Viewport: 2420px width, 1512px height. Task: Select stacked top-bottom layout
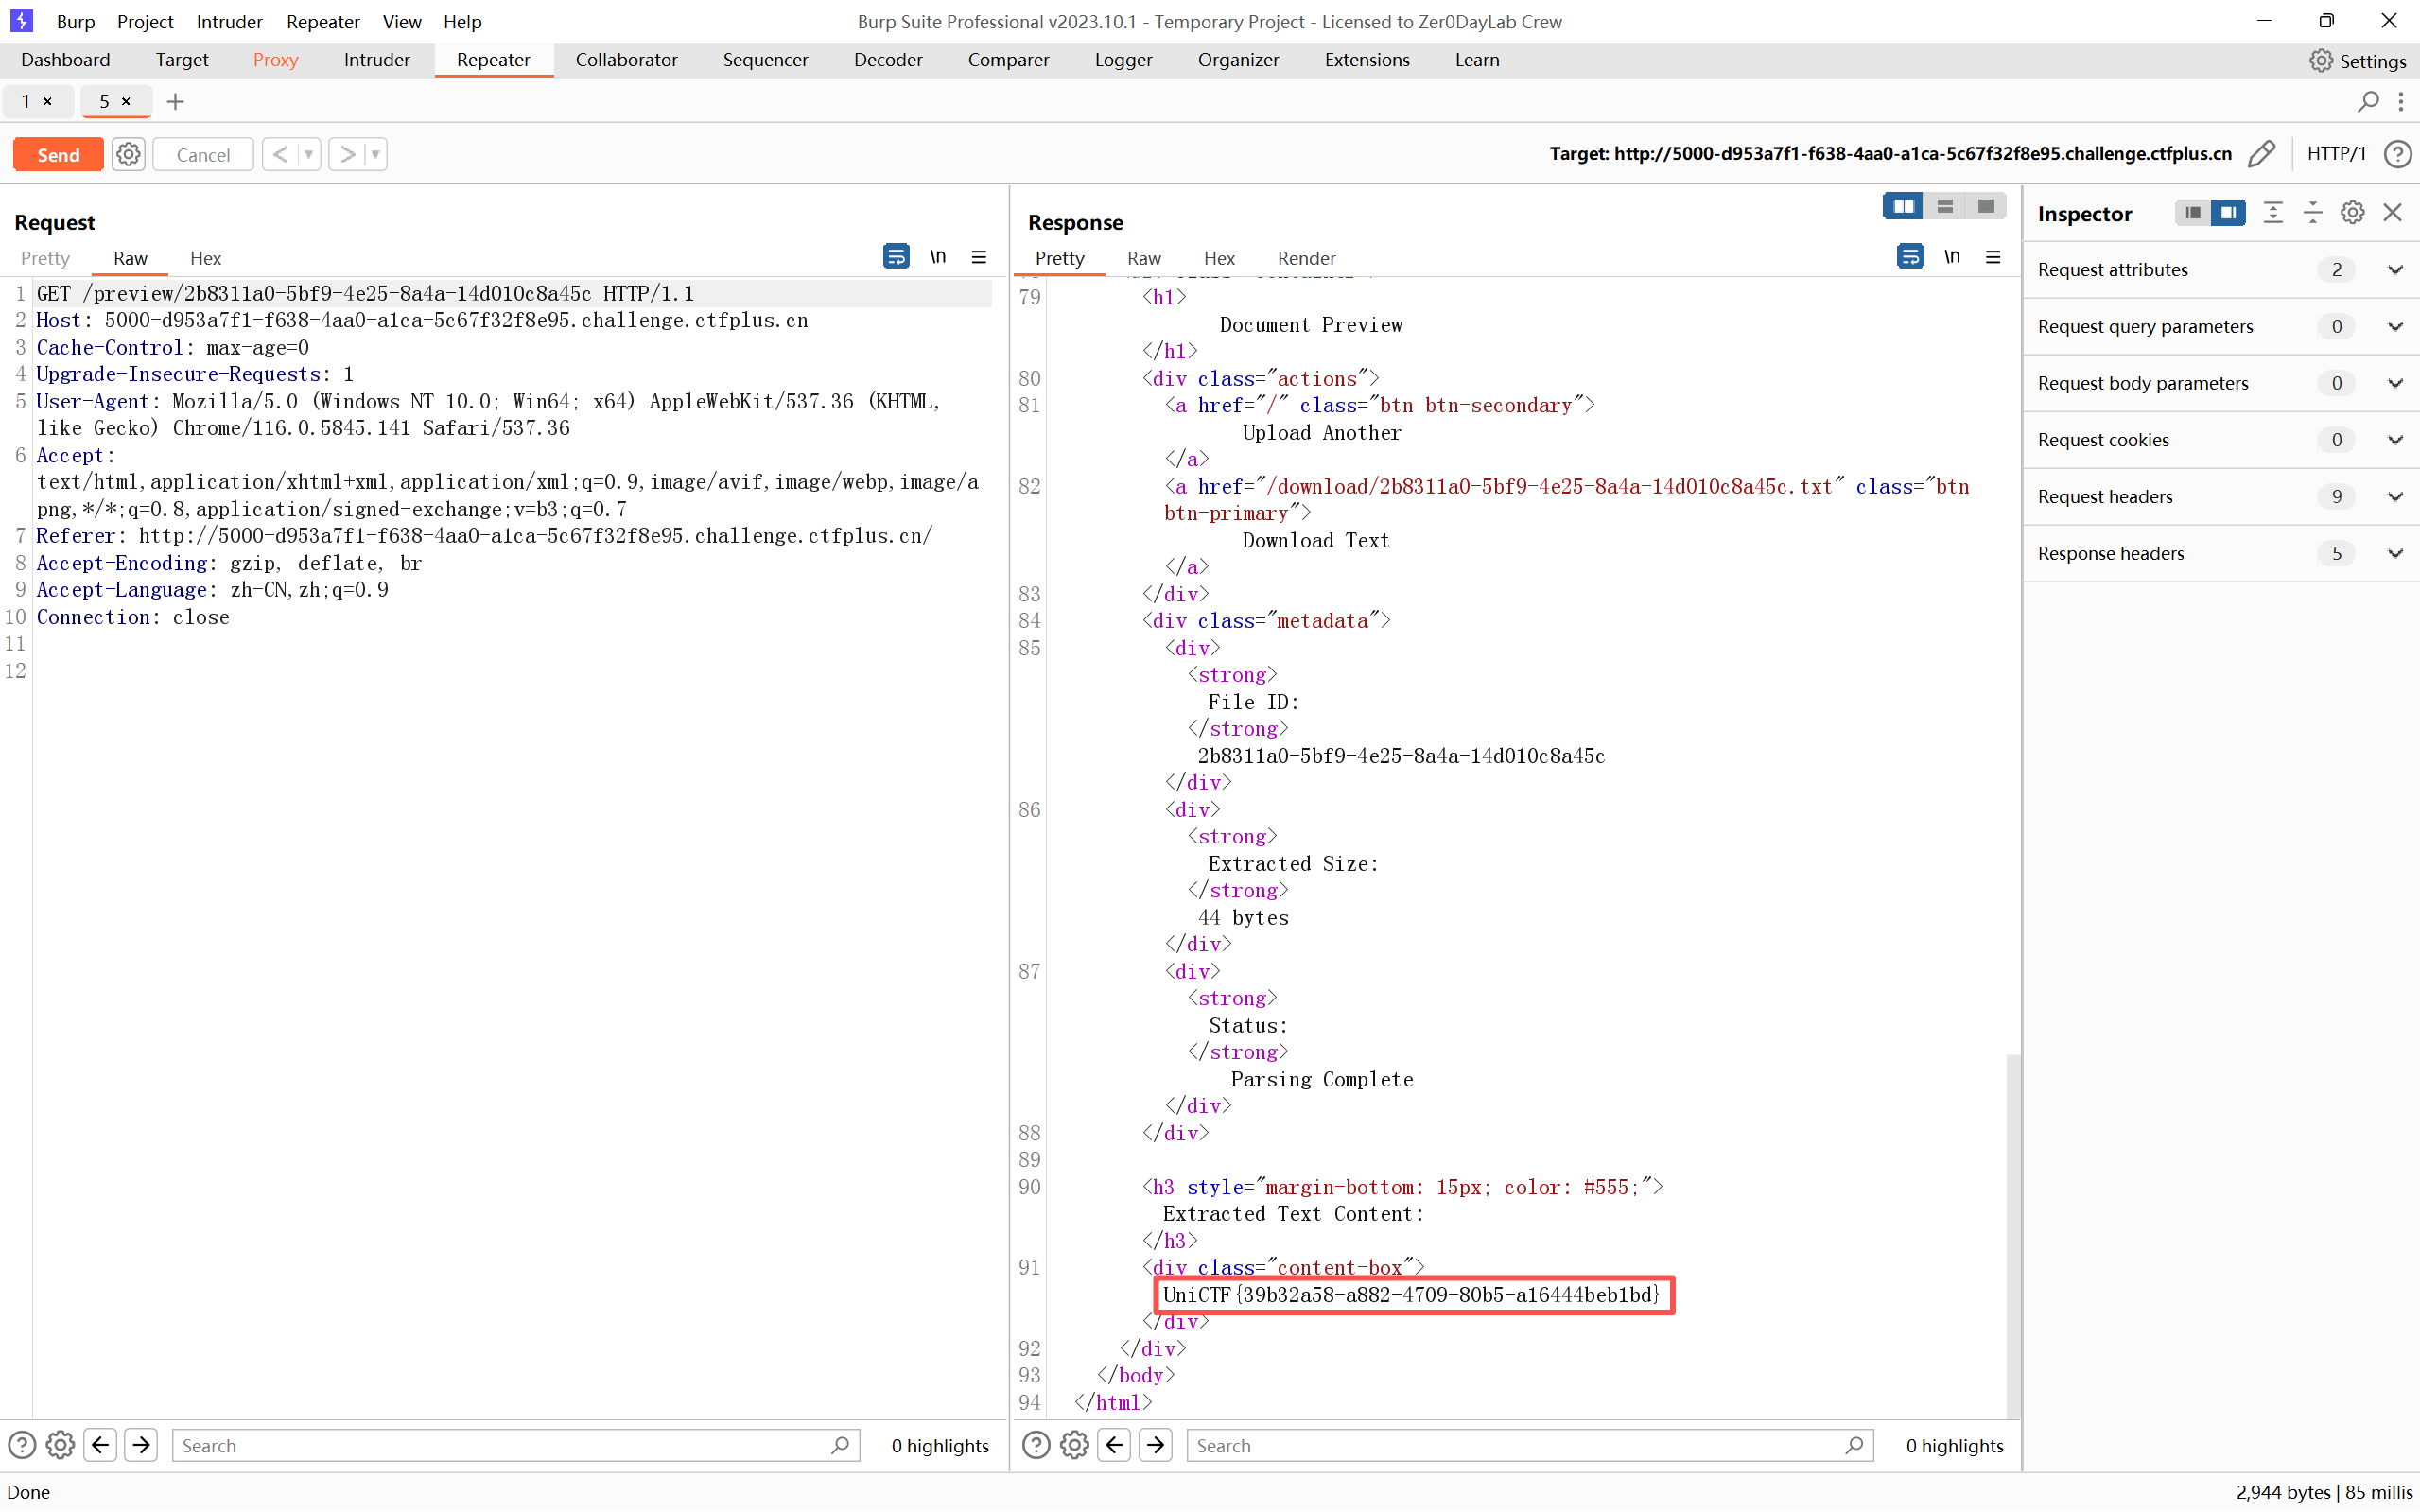(1944, 206)
